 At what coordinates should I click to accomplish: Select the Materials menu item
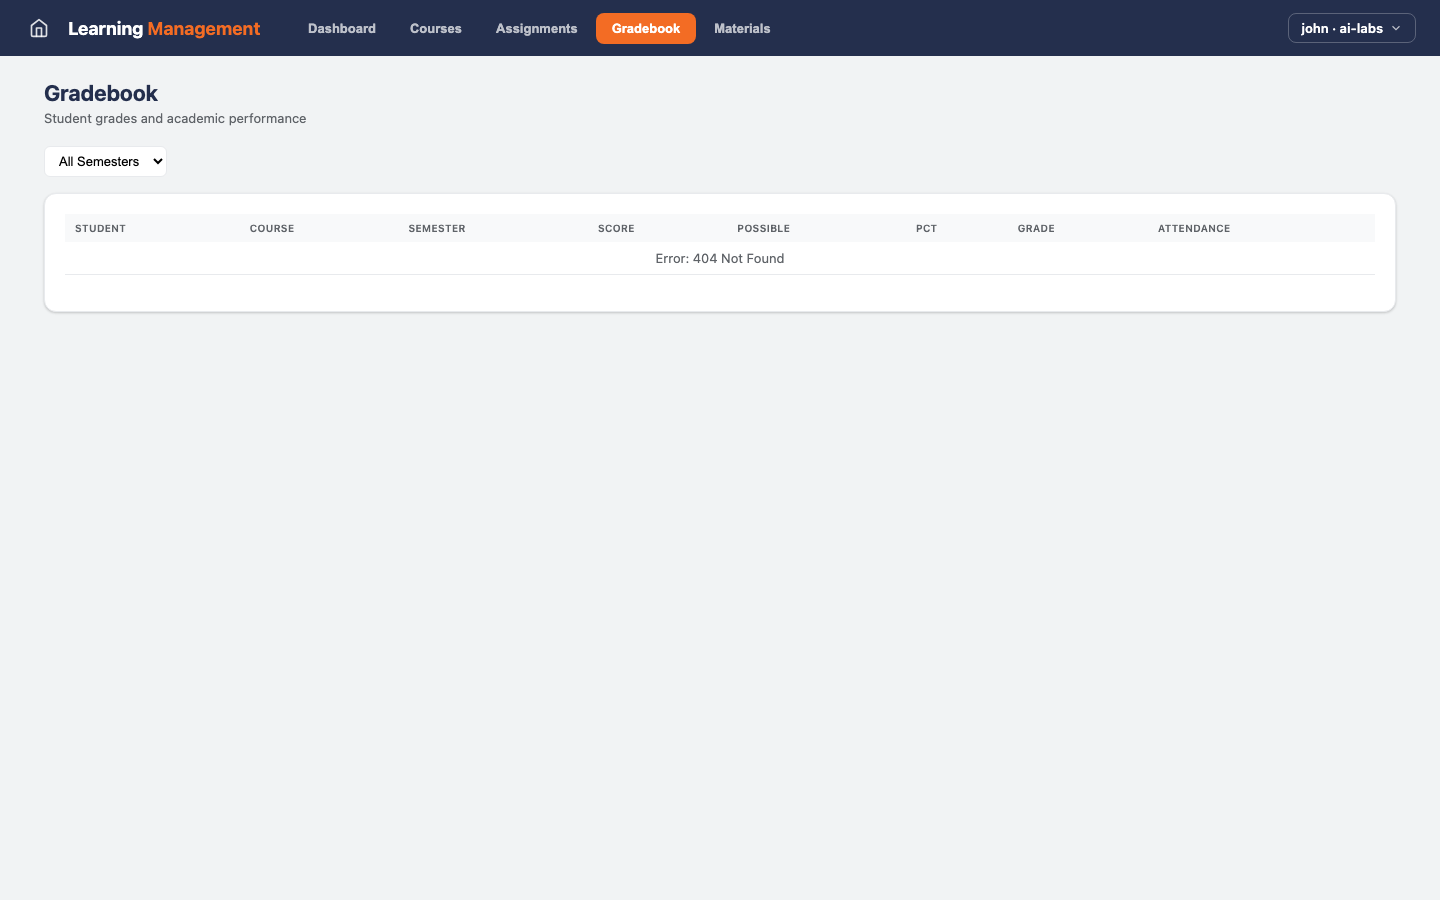[742, 28]
